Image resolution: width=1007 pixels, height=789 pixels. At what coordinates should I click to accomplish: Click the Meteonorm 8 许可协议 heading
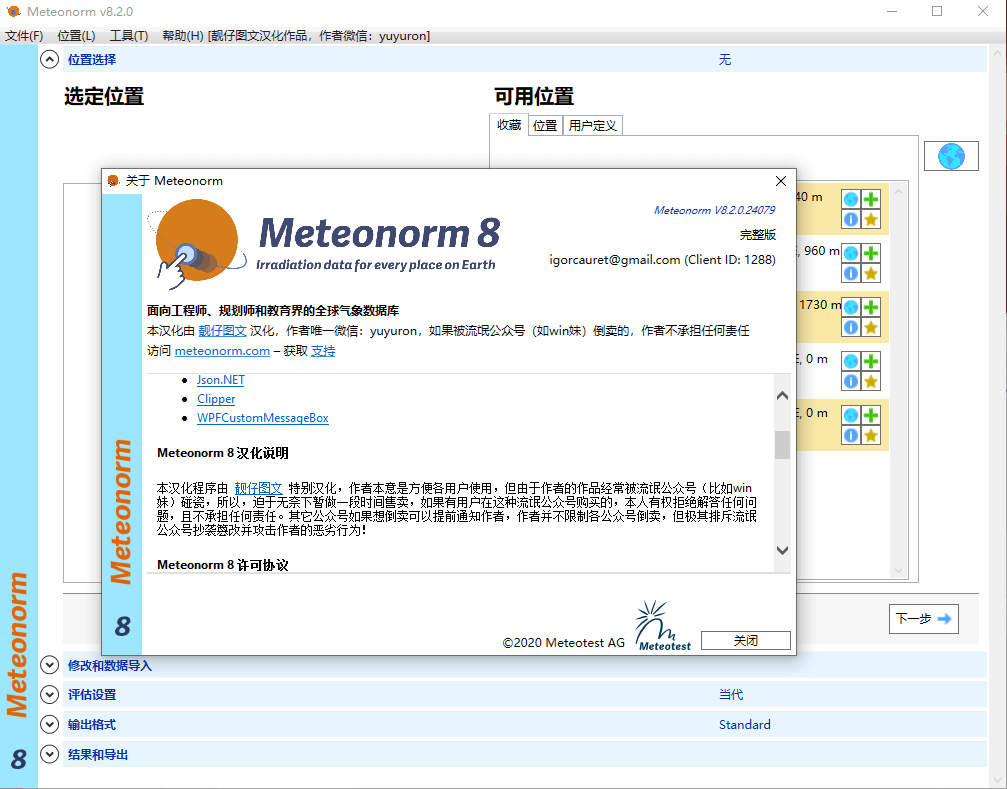pyautogui.click(x=223, y=565)
